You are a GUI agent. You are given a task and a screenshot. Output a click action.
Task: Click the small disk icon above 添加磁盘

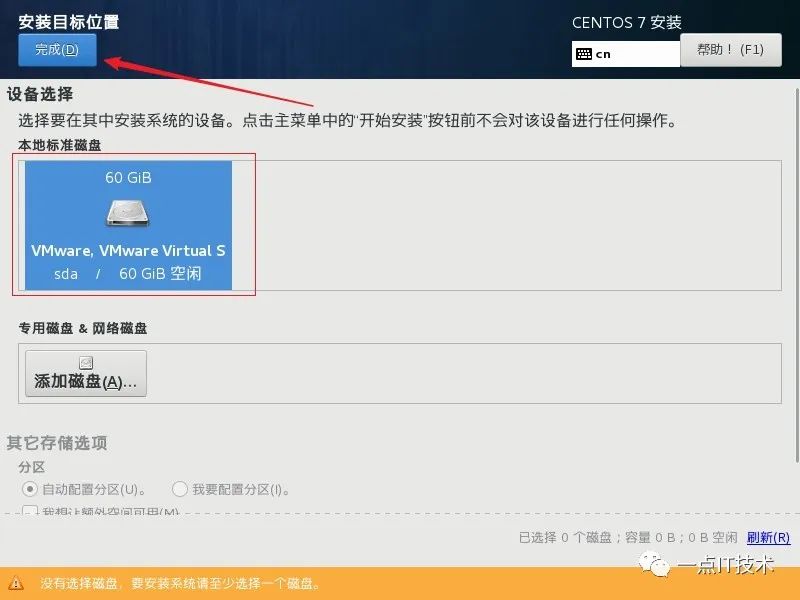86,362
